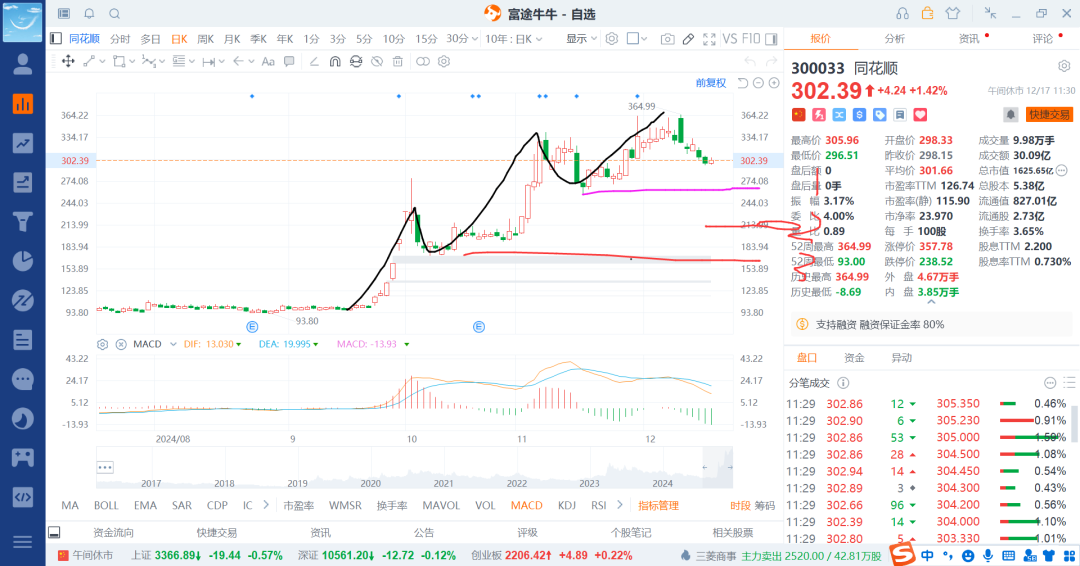The image size is (1080, 566).
Task: Open 指标管理 indicator management
Action: pos(658,505)
